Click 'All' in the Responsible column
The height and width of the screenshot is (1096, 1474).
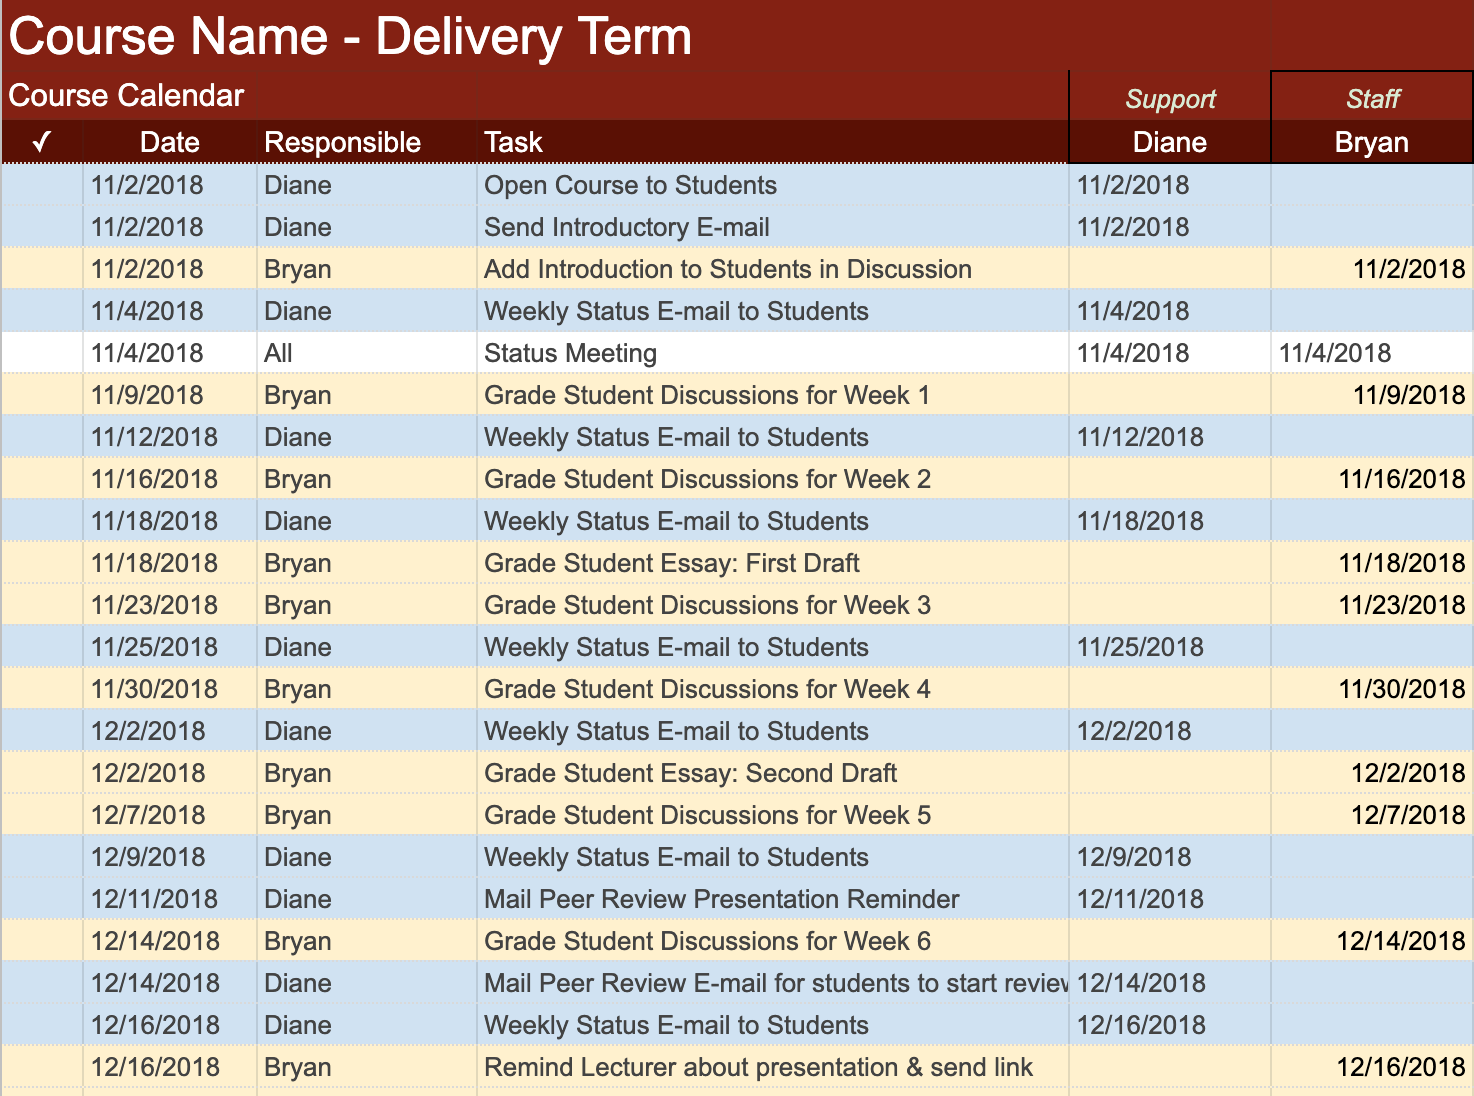coord(279,353)
